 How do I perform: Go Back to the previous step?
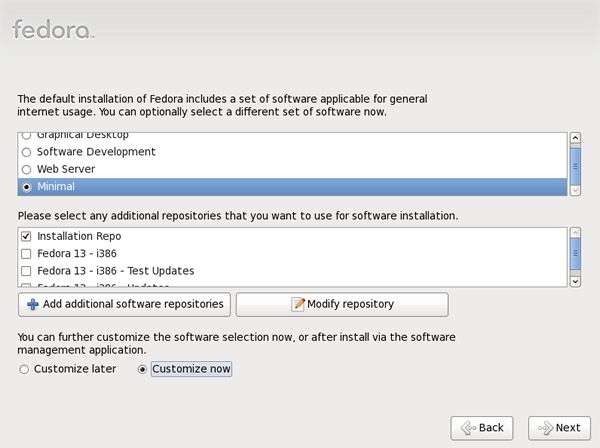[482, 428]
